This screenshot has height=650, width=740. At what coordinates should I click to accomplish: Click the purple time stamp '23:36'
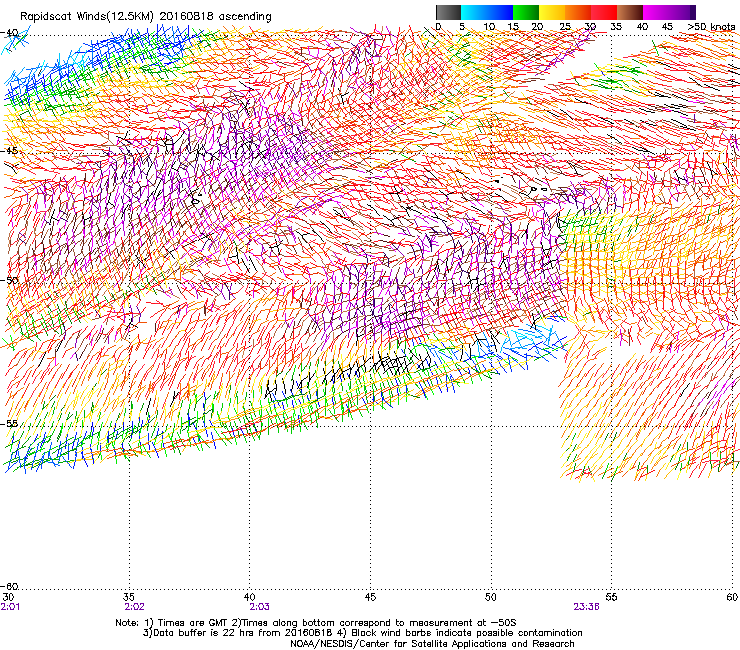[x=587, y=607]
